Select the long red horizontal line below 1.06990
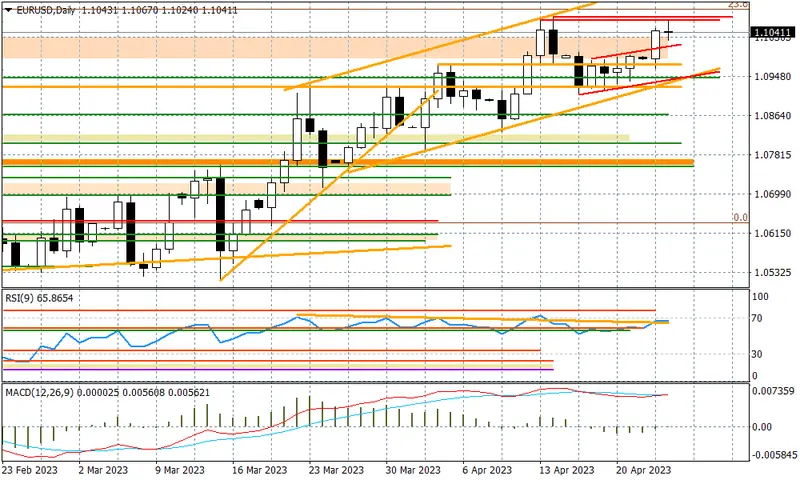 (220, 221)
